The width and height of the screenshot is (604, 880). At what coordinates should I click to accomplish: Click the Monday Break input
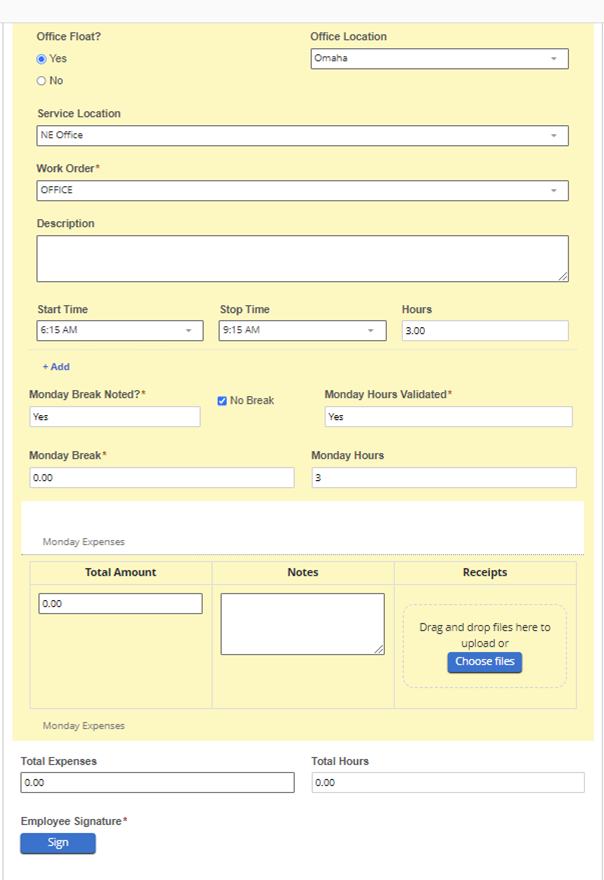point(162,478)
